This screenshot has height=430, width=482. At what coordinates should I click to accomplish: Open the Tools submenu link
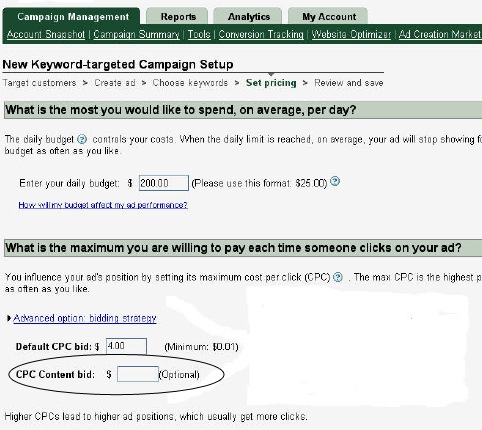199,34
